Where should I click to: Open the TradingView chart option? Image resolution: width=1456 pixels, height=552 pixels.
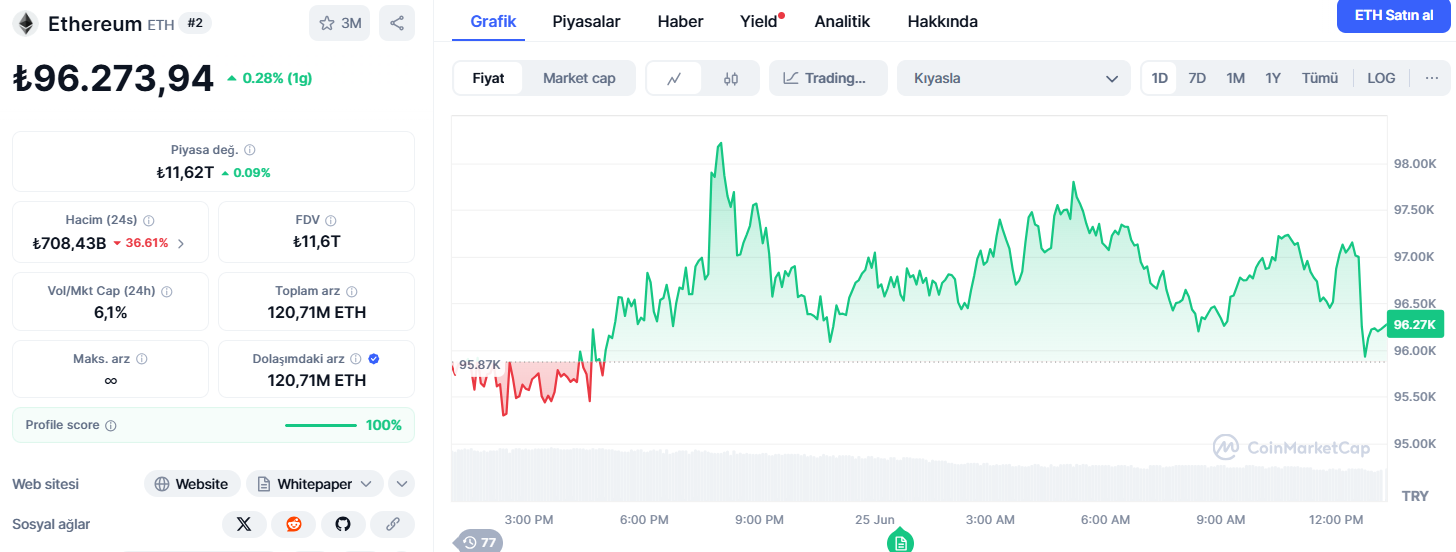pos(828,78)
